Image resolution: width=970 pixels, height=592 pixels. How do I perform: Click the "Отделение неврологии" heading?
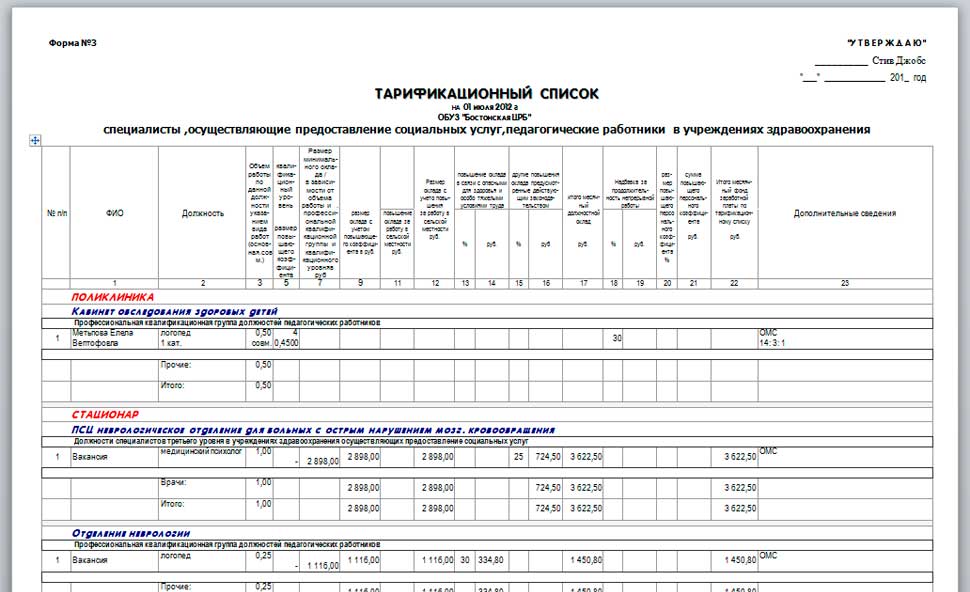[x=131, y=533]
